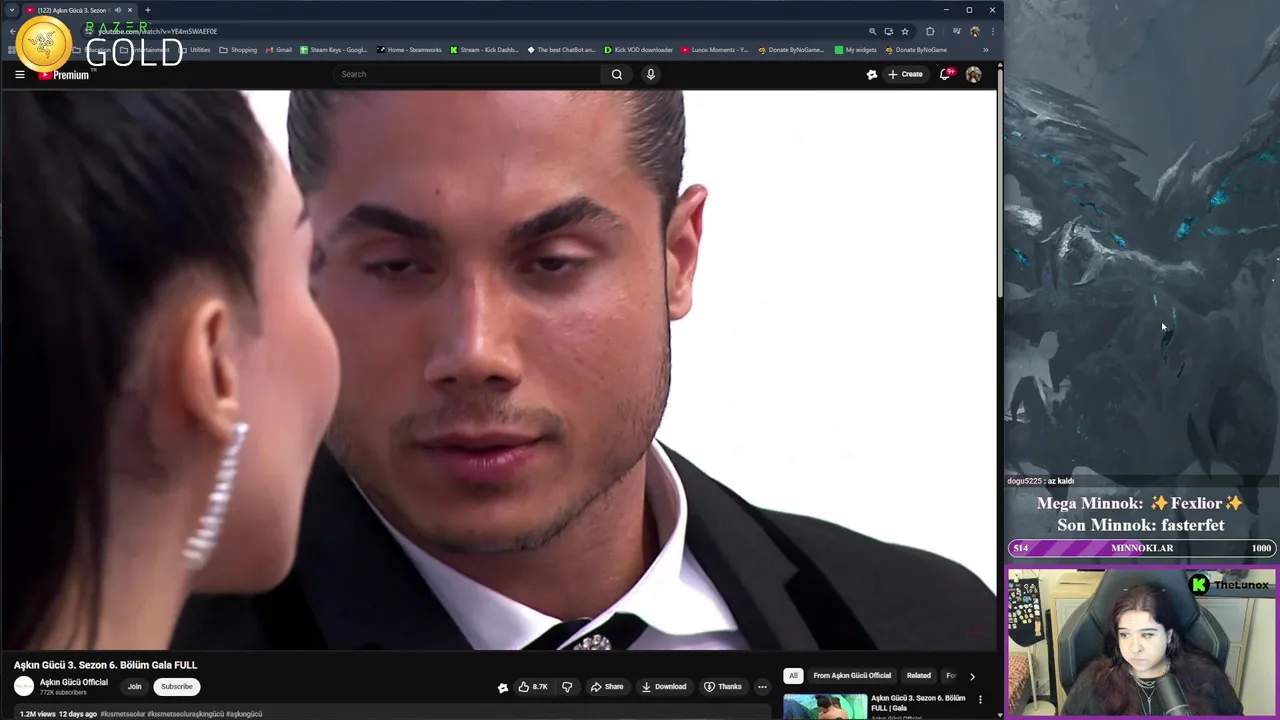
Task: Click the #aşkıngücü hashtag
Action: point(244,714)
